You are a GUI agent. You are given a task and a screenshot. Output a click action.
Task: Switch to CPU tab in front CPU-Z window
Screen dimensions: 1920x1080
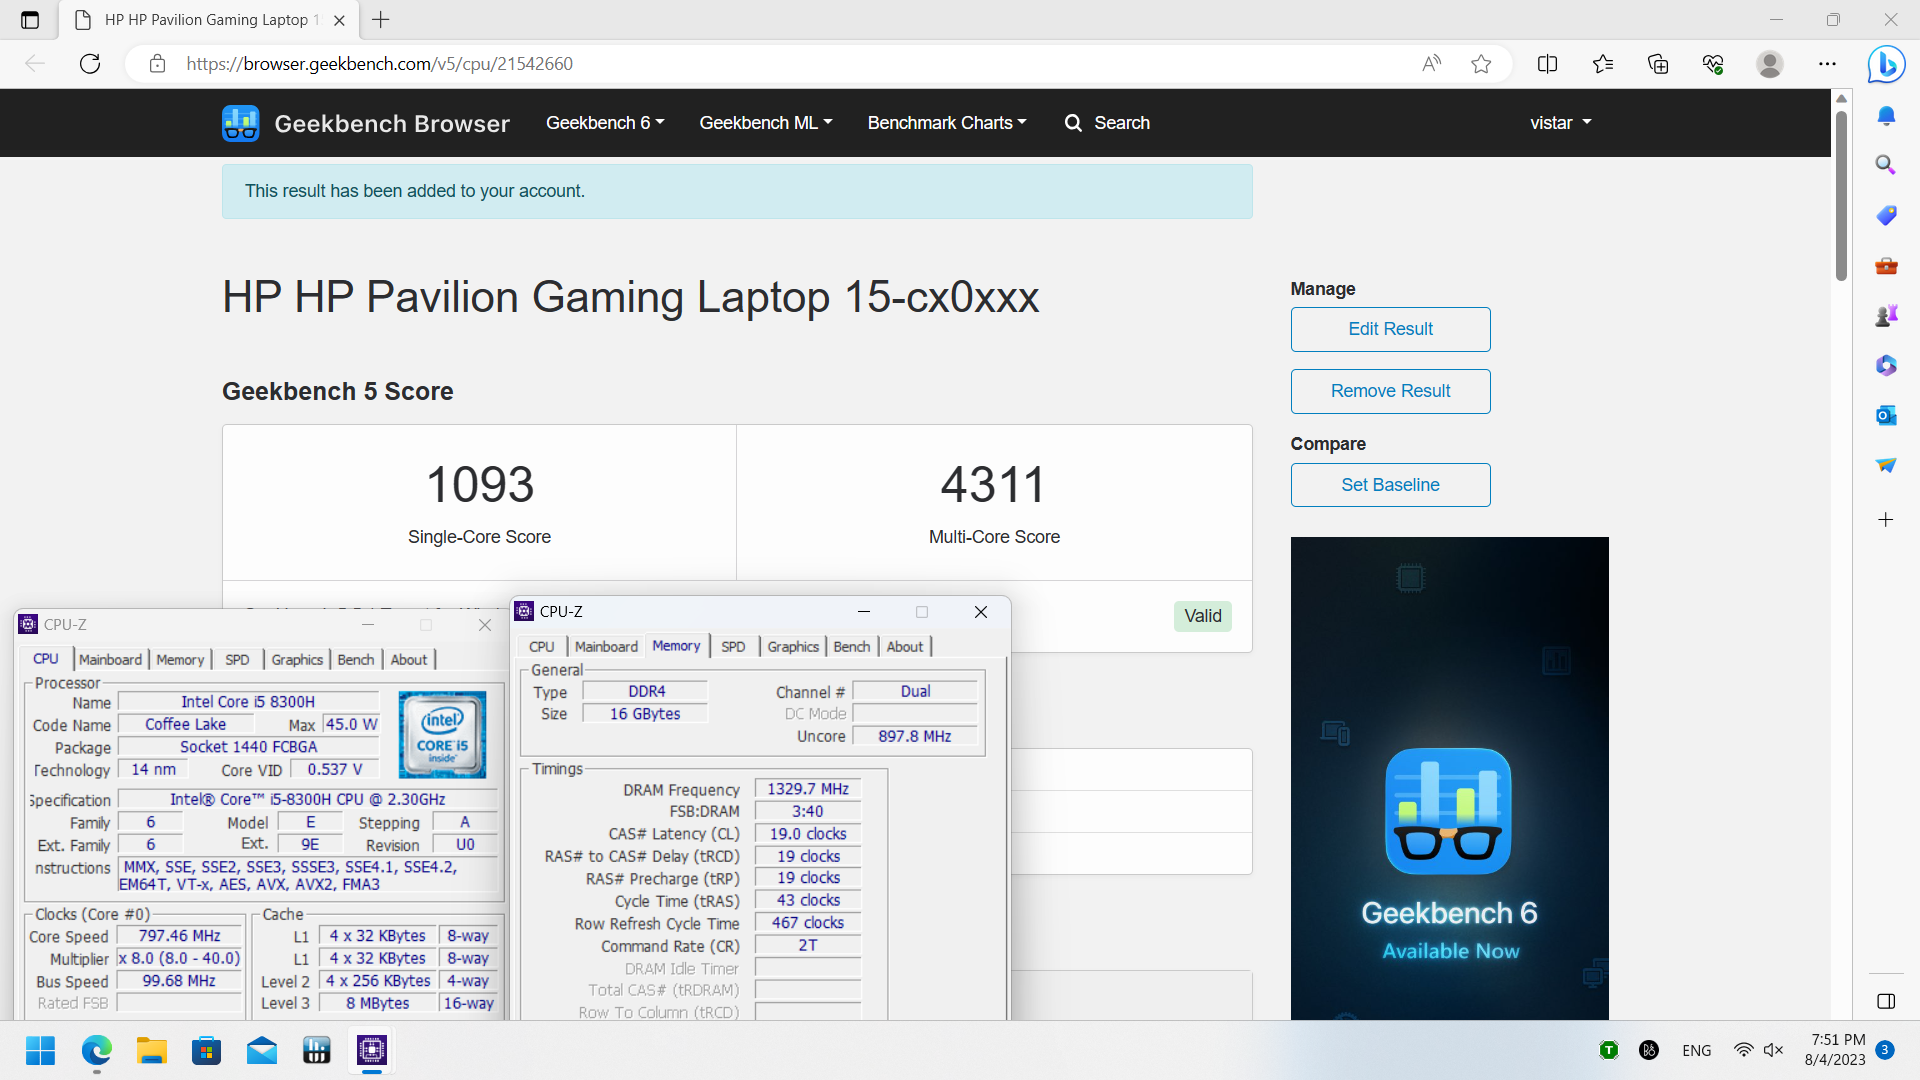tap(542, 647)
